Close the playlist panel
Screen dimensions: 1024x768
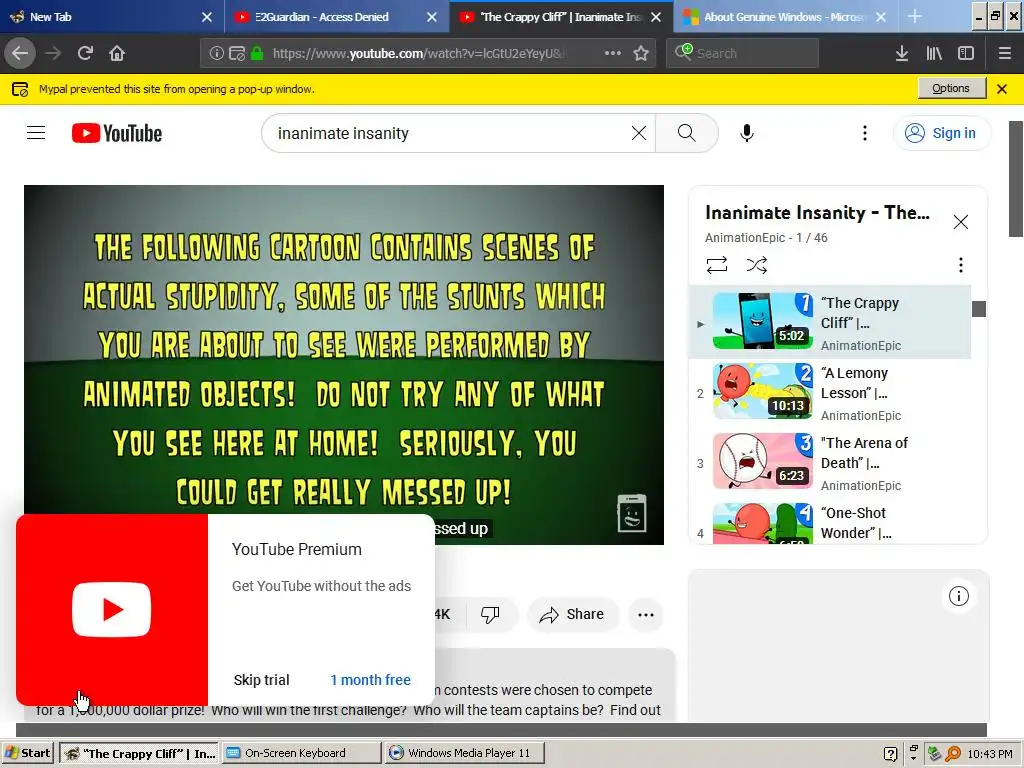click(x=961, y=222)
